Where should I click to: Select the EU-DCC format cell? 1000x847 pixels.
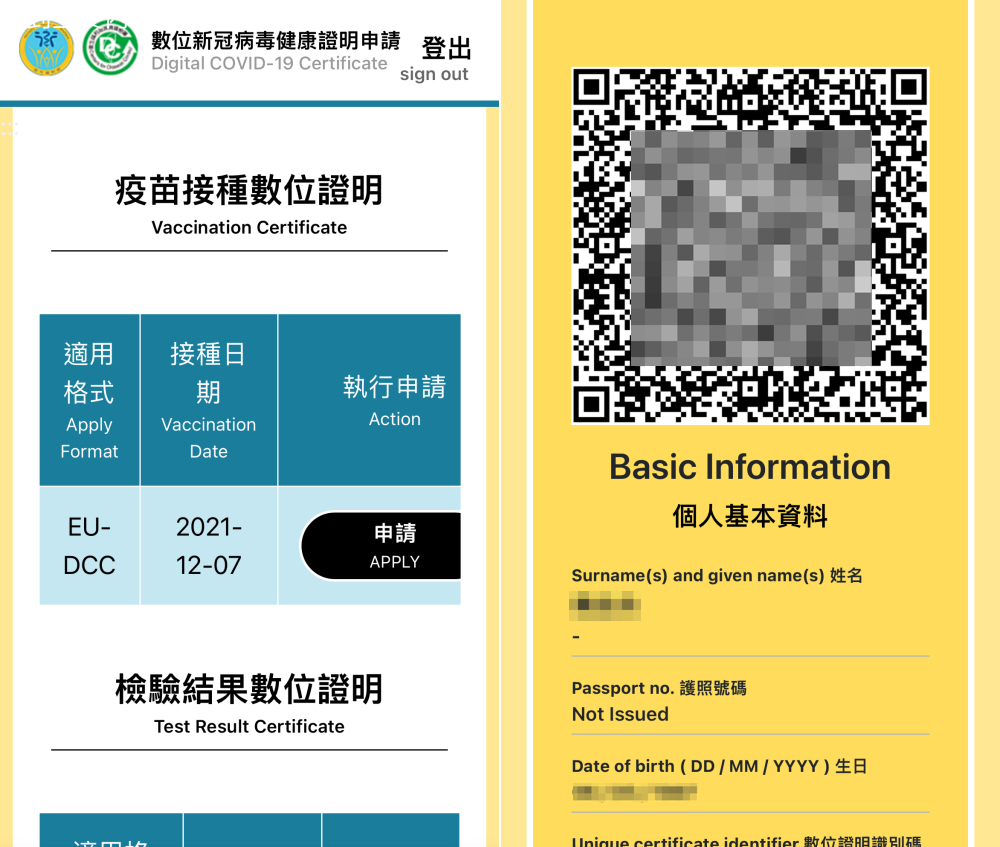[89, 546]
